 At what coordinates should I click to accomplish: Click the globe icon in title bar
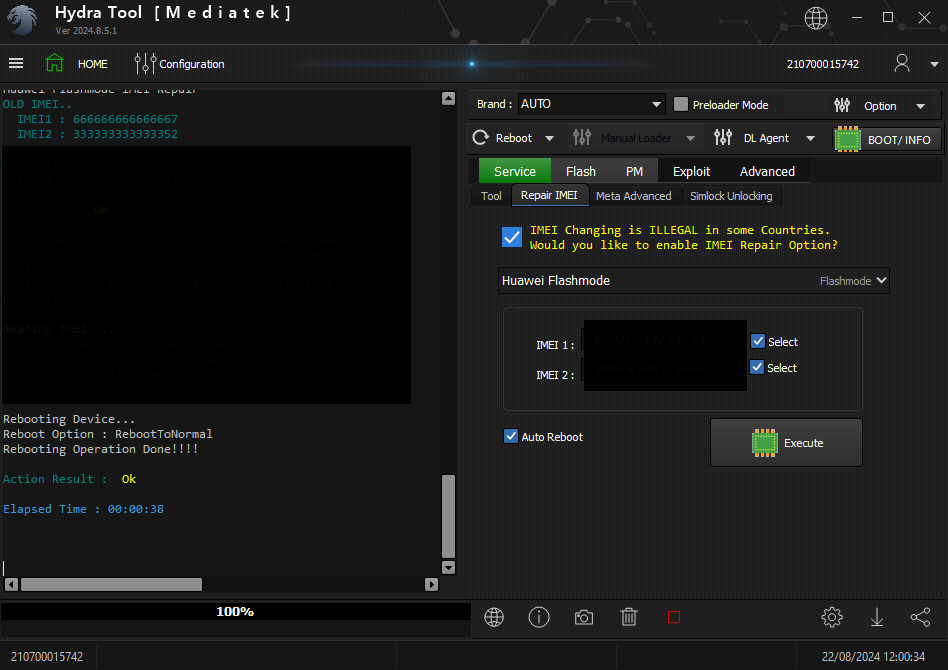coord(816,18)
